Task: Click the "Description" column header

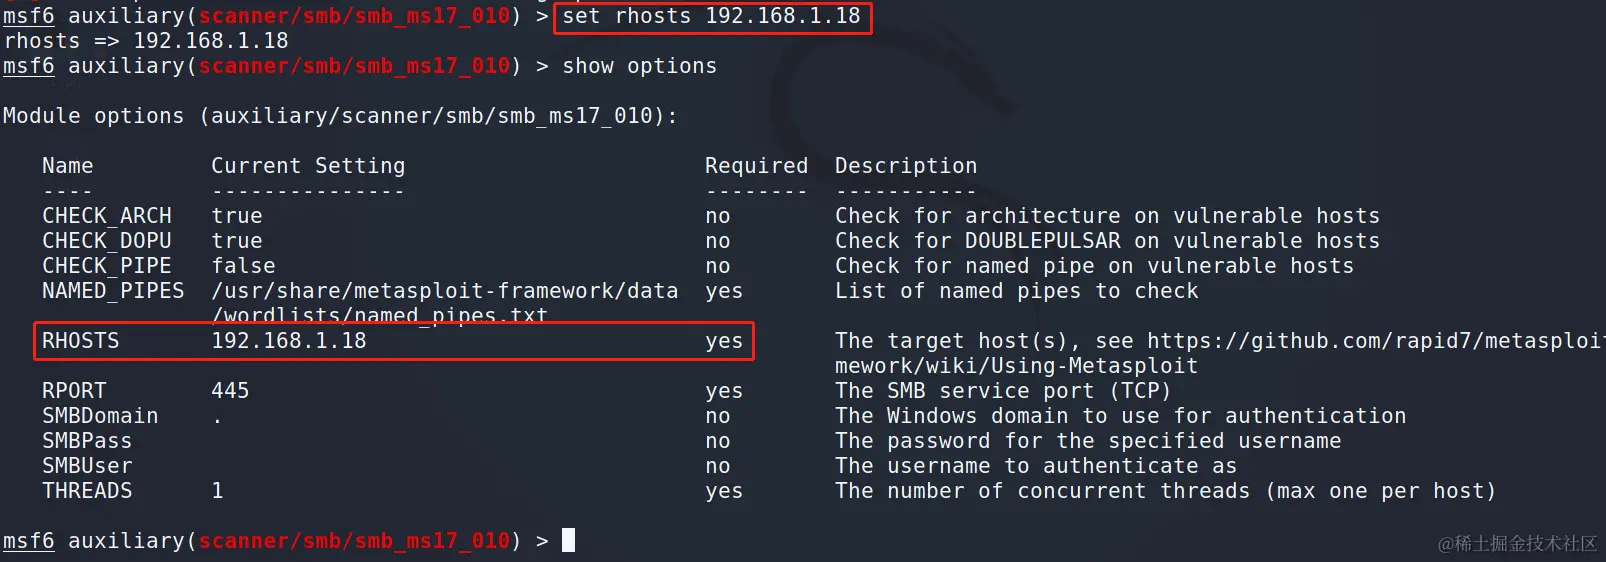Action: point(906,166)
